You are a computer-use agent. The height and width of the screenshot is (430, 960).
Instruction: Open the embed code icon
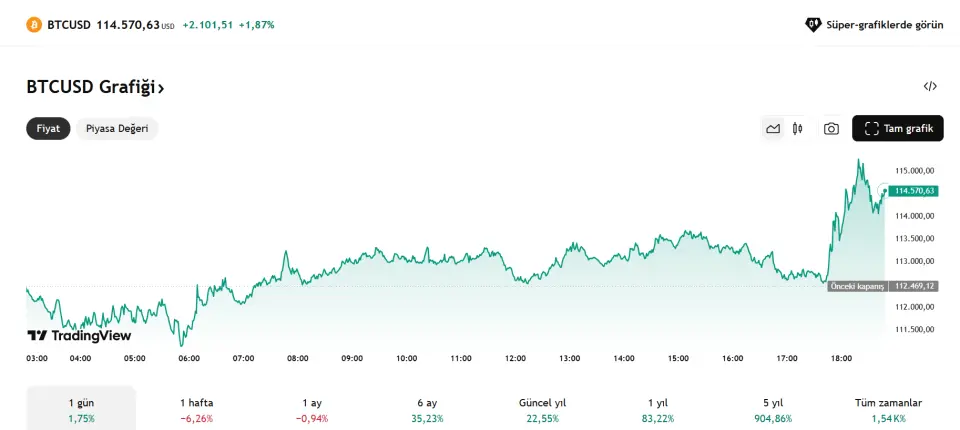pyautogui.click(x=930, y=86)
